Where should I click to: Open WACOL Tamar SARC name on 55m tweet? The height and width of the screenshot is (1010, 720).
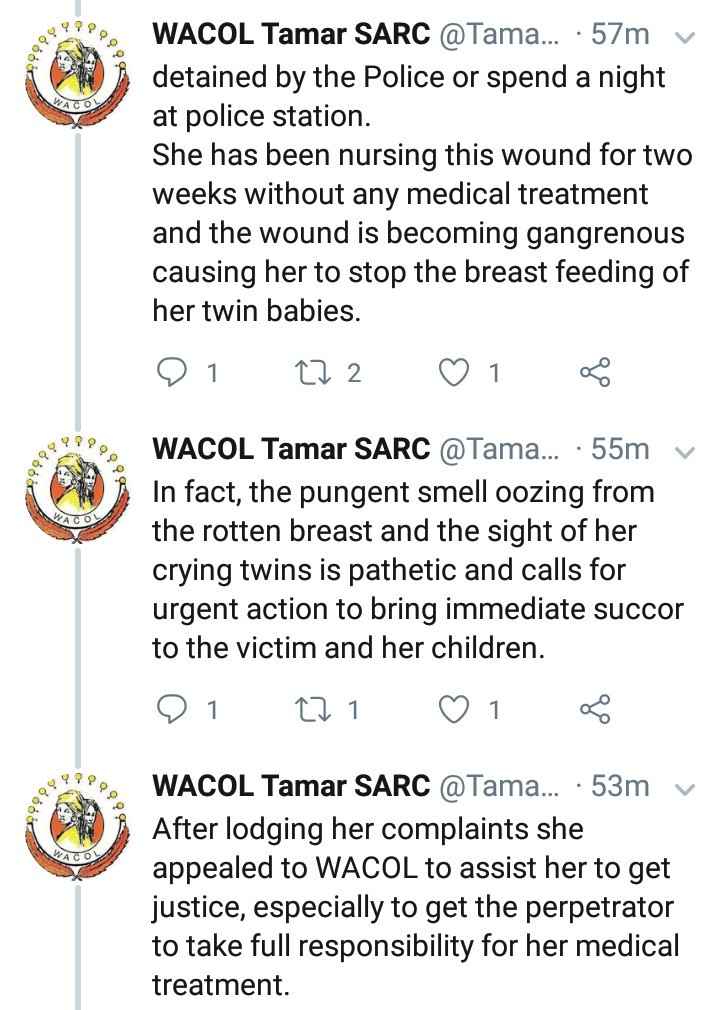(x=291, y=450)
